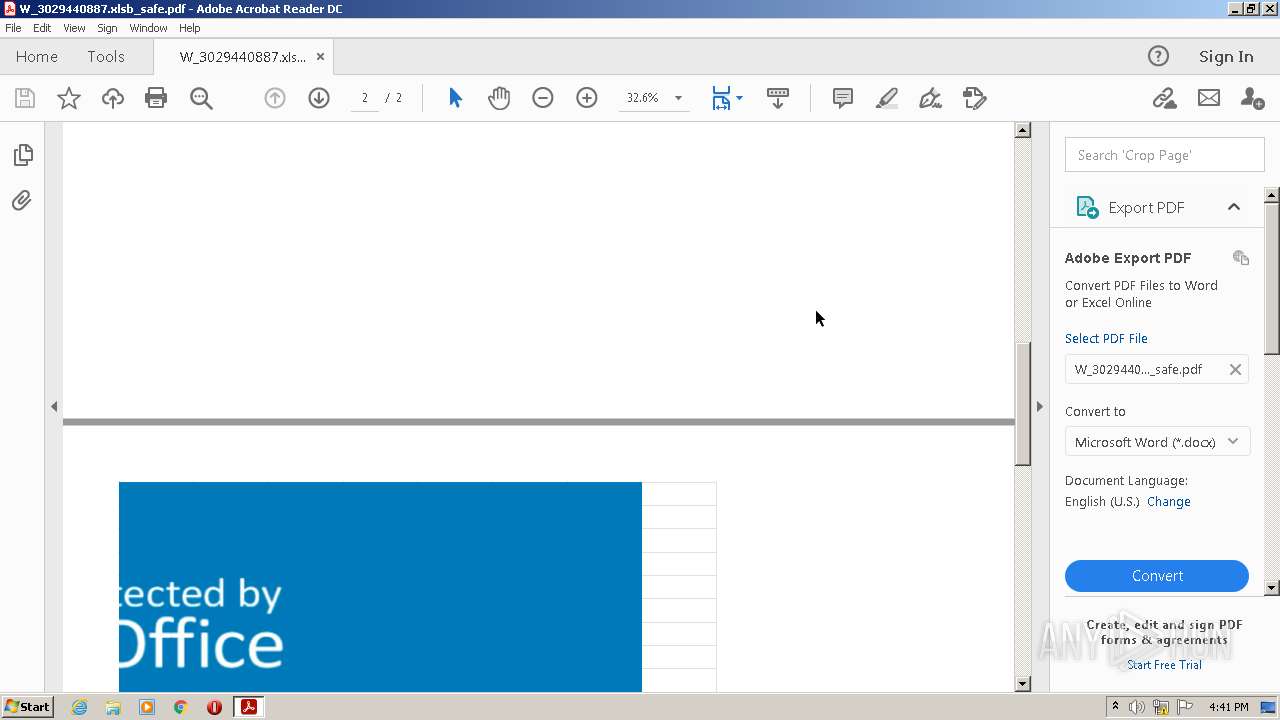Close the W_3029440887.xls document tab
This screenshot has height=720, width=1280.
click(320, 57)
